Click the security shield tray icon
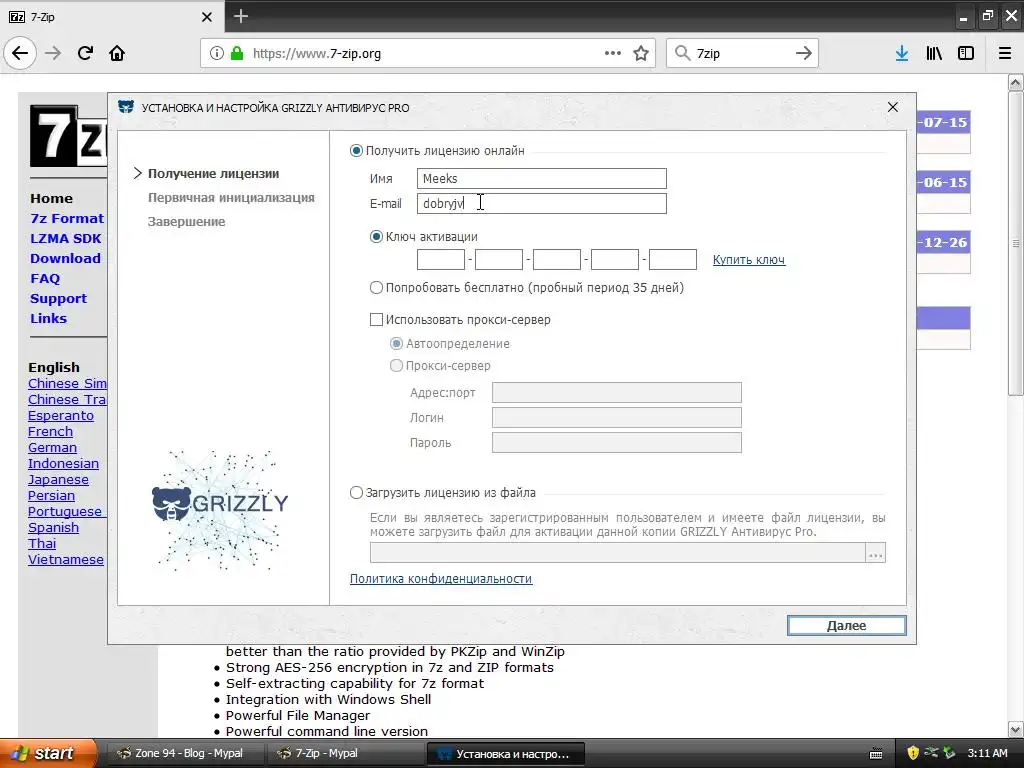The width and height of the screenshot is (1024, 768). point(913,753)
